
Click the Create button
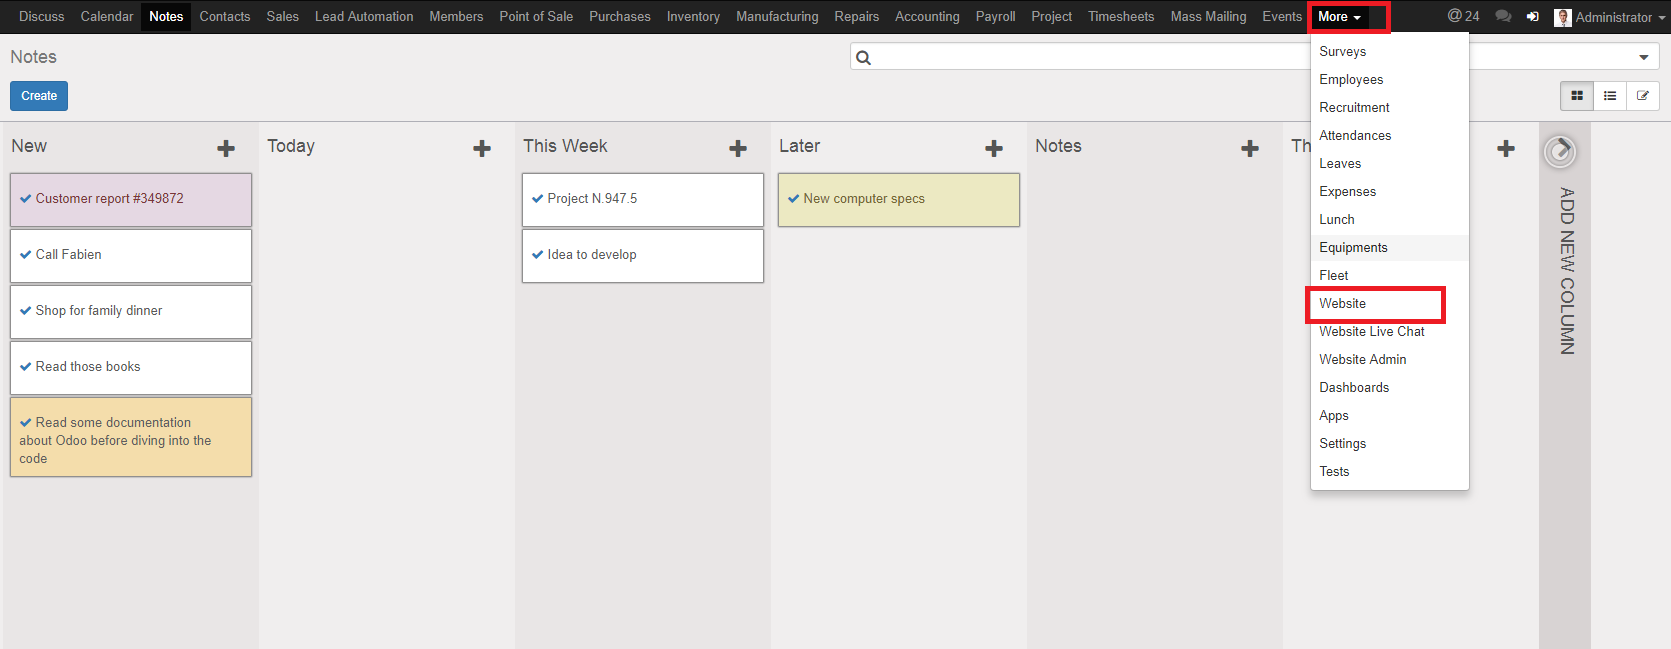[x=39, y=96]
